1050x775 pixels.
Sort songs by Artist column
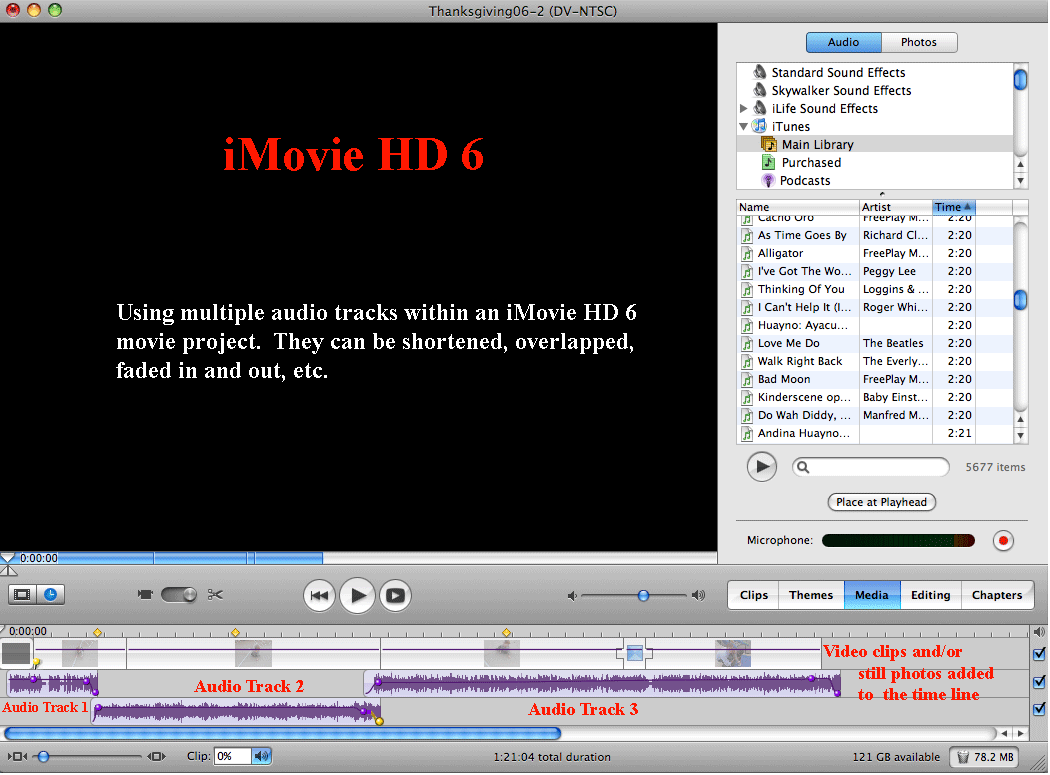[896, 207]
